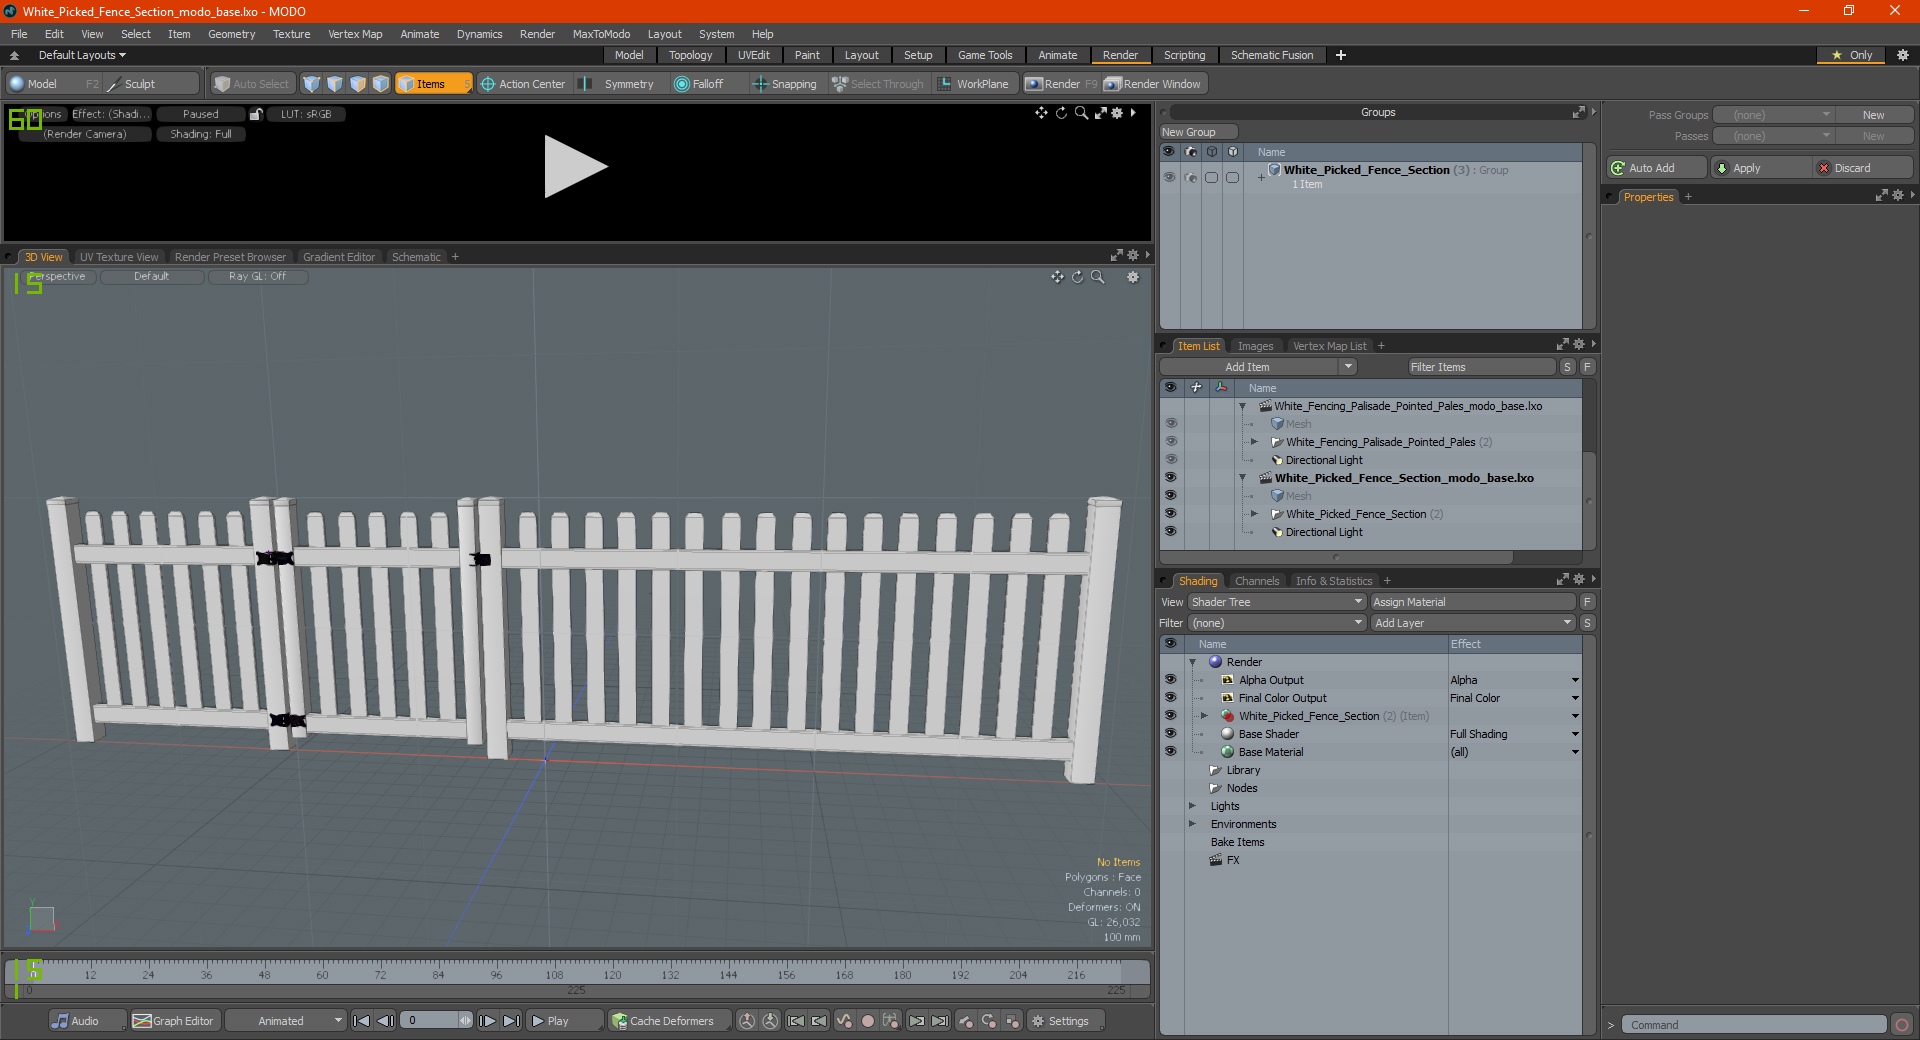Activate Sculpt mode
Screen dimensions: 1920x1040
[x=151, y=84]
